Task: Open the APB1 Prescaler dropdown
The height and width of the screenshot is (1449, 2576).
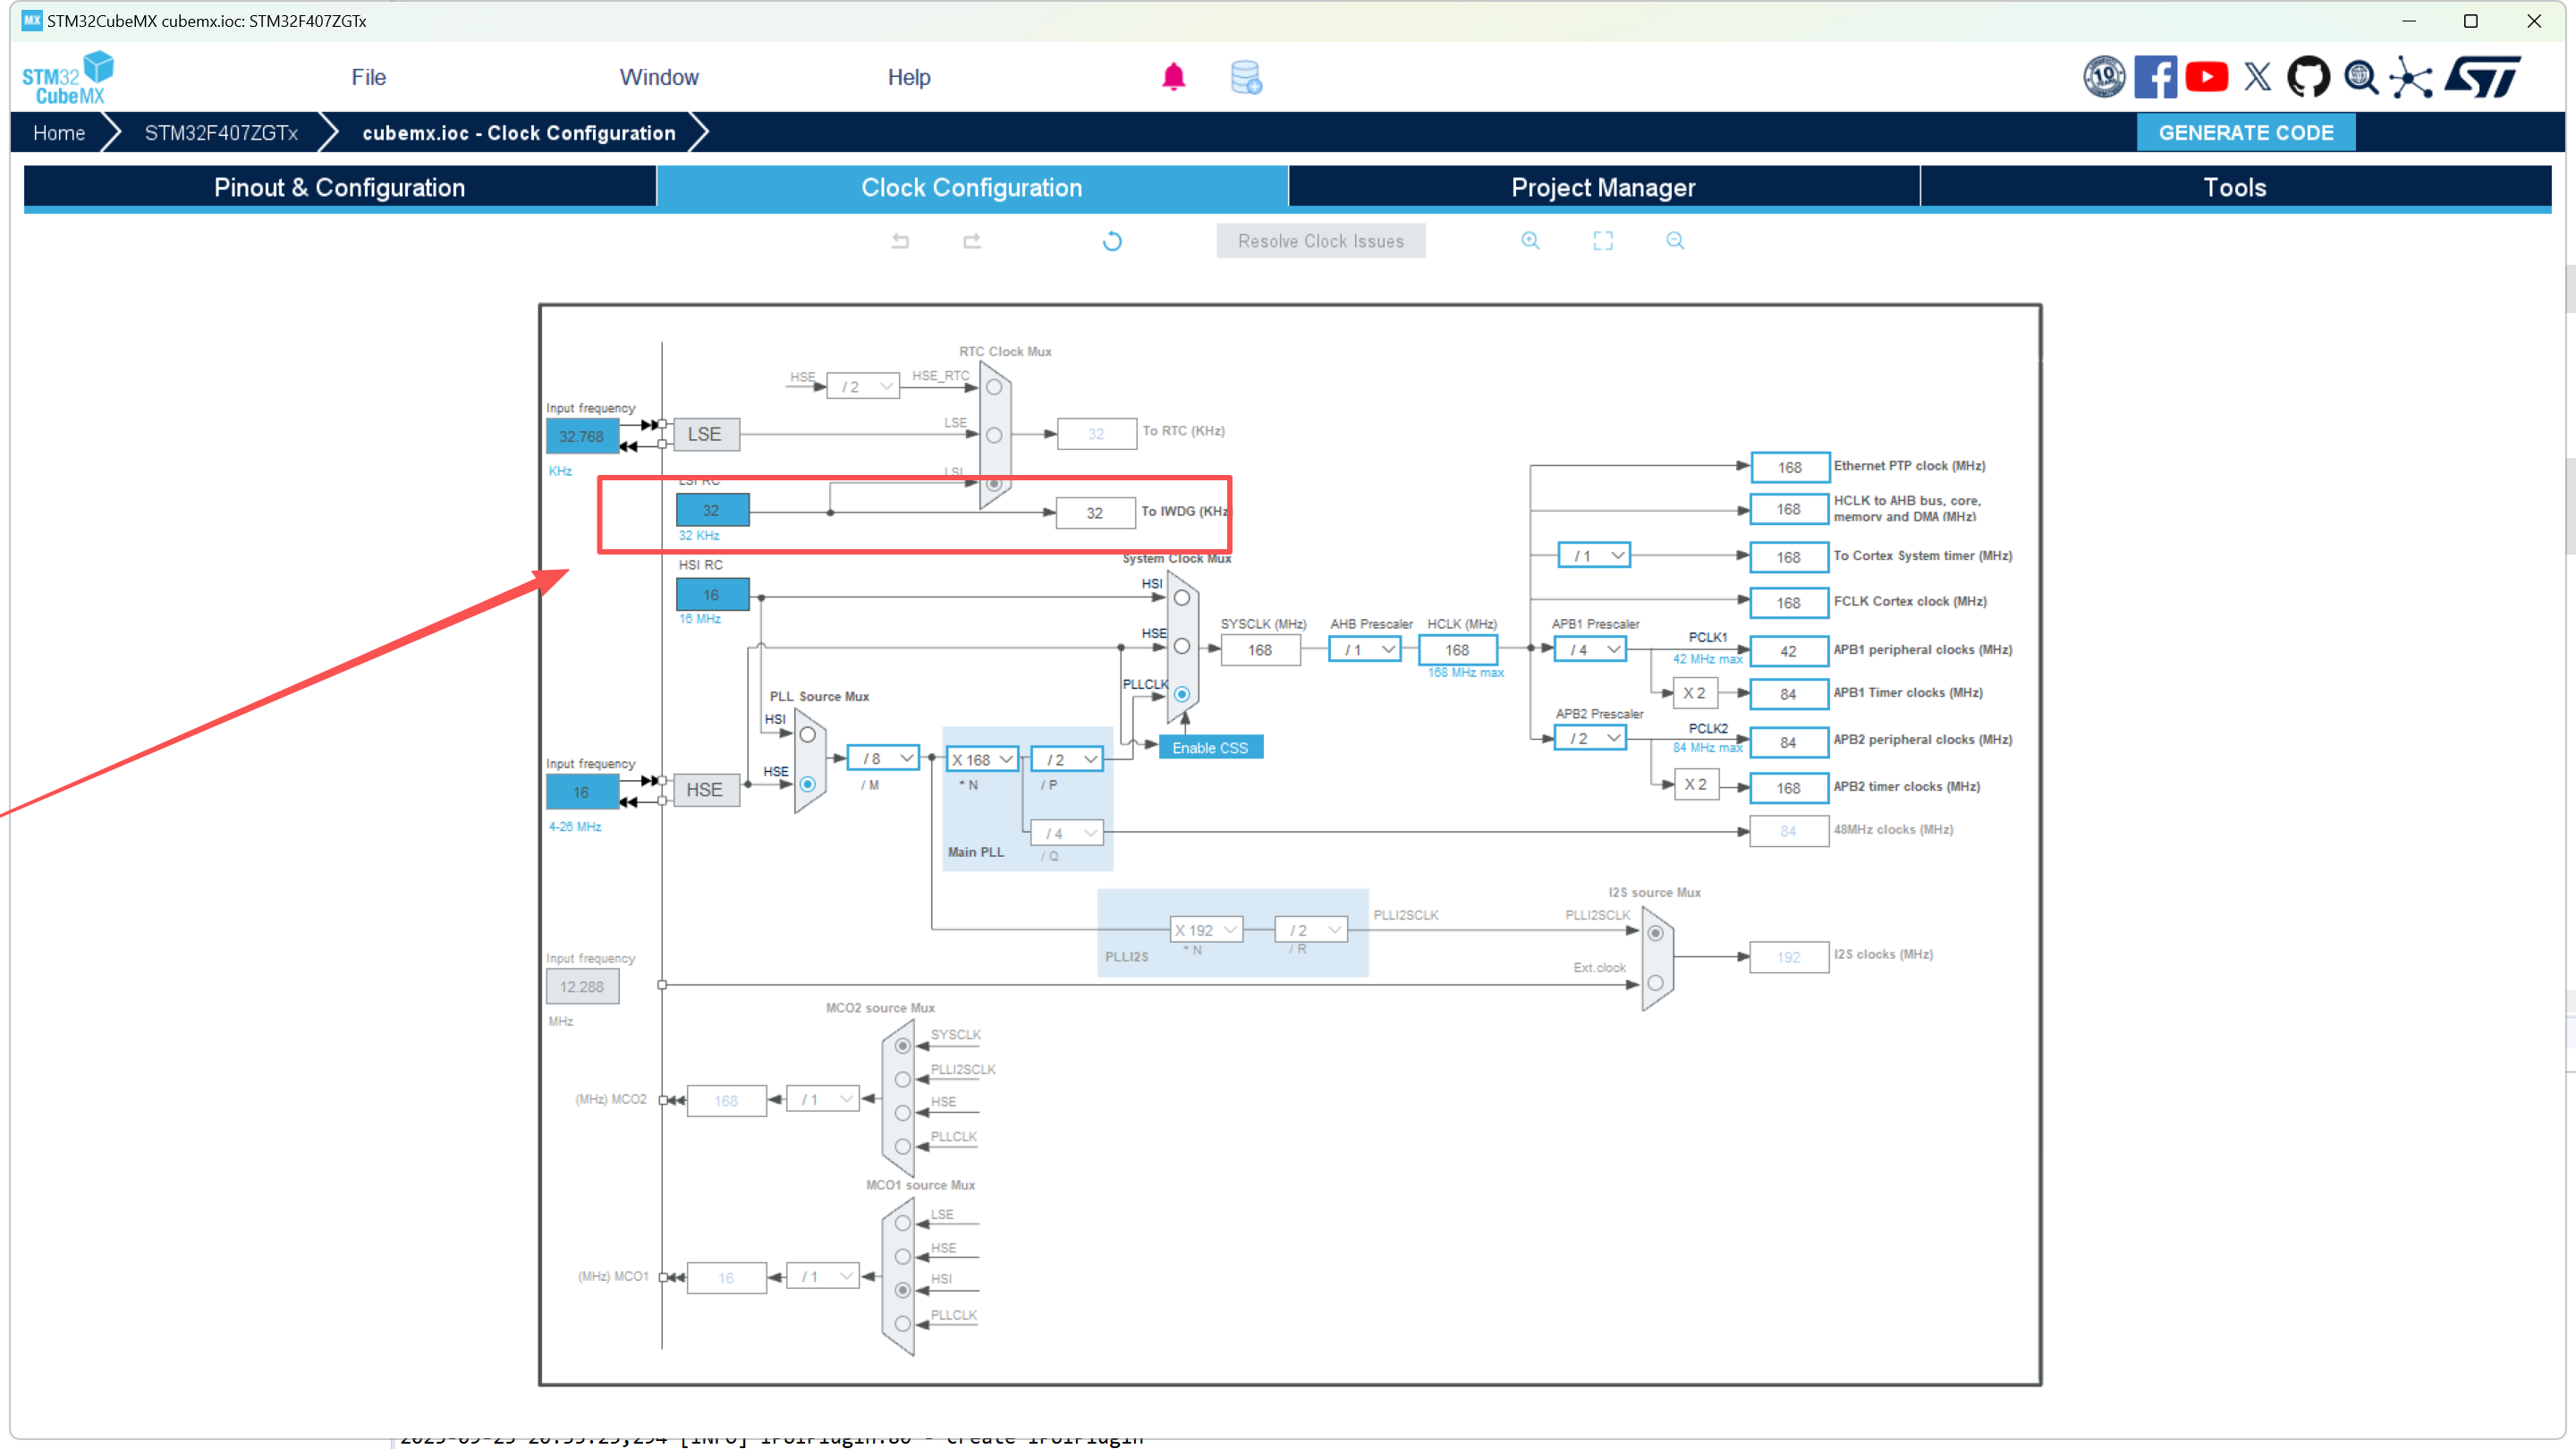Action: click(x=1590, y=650)
